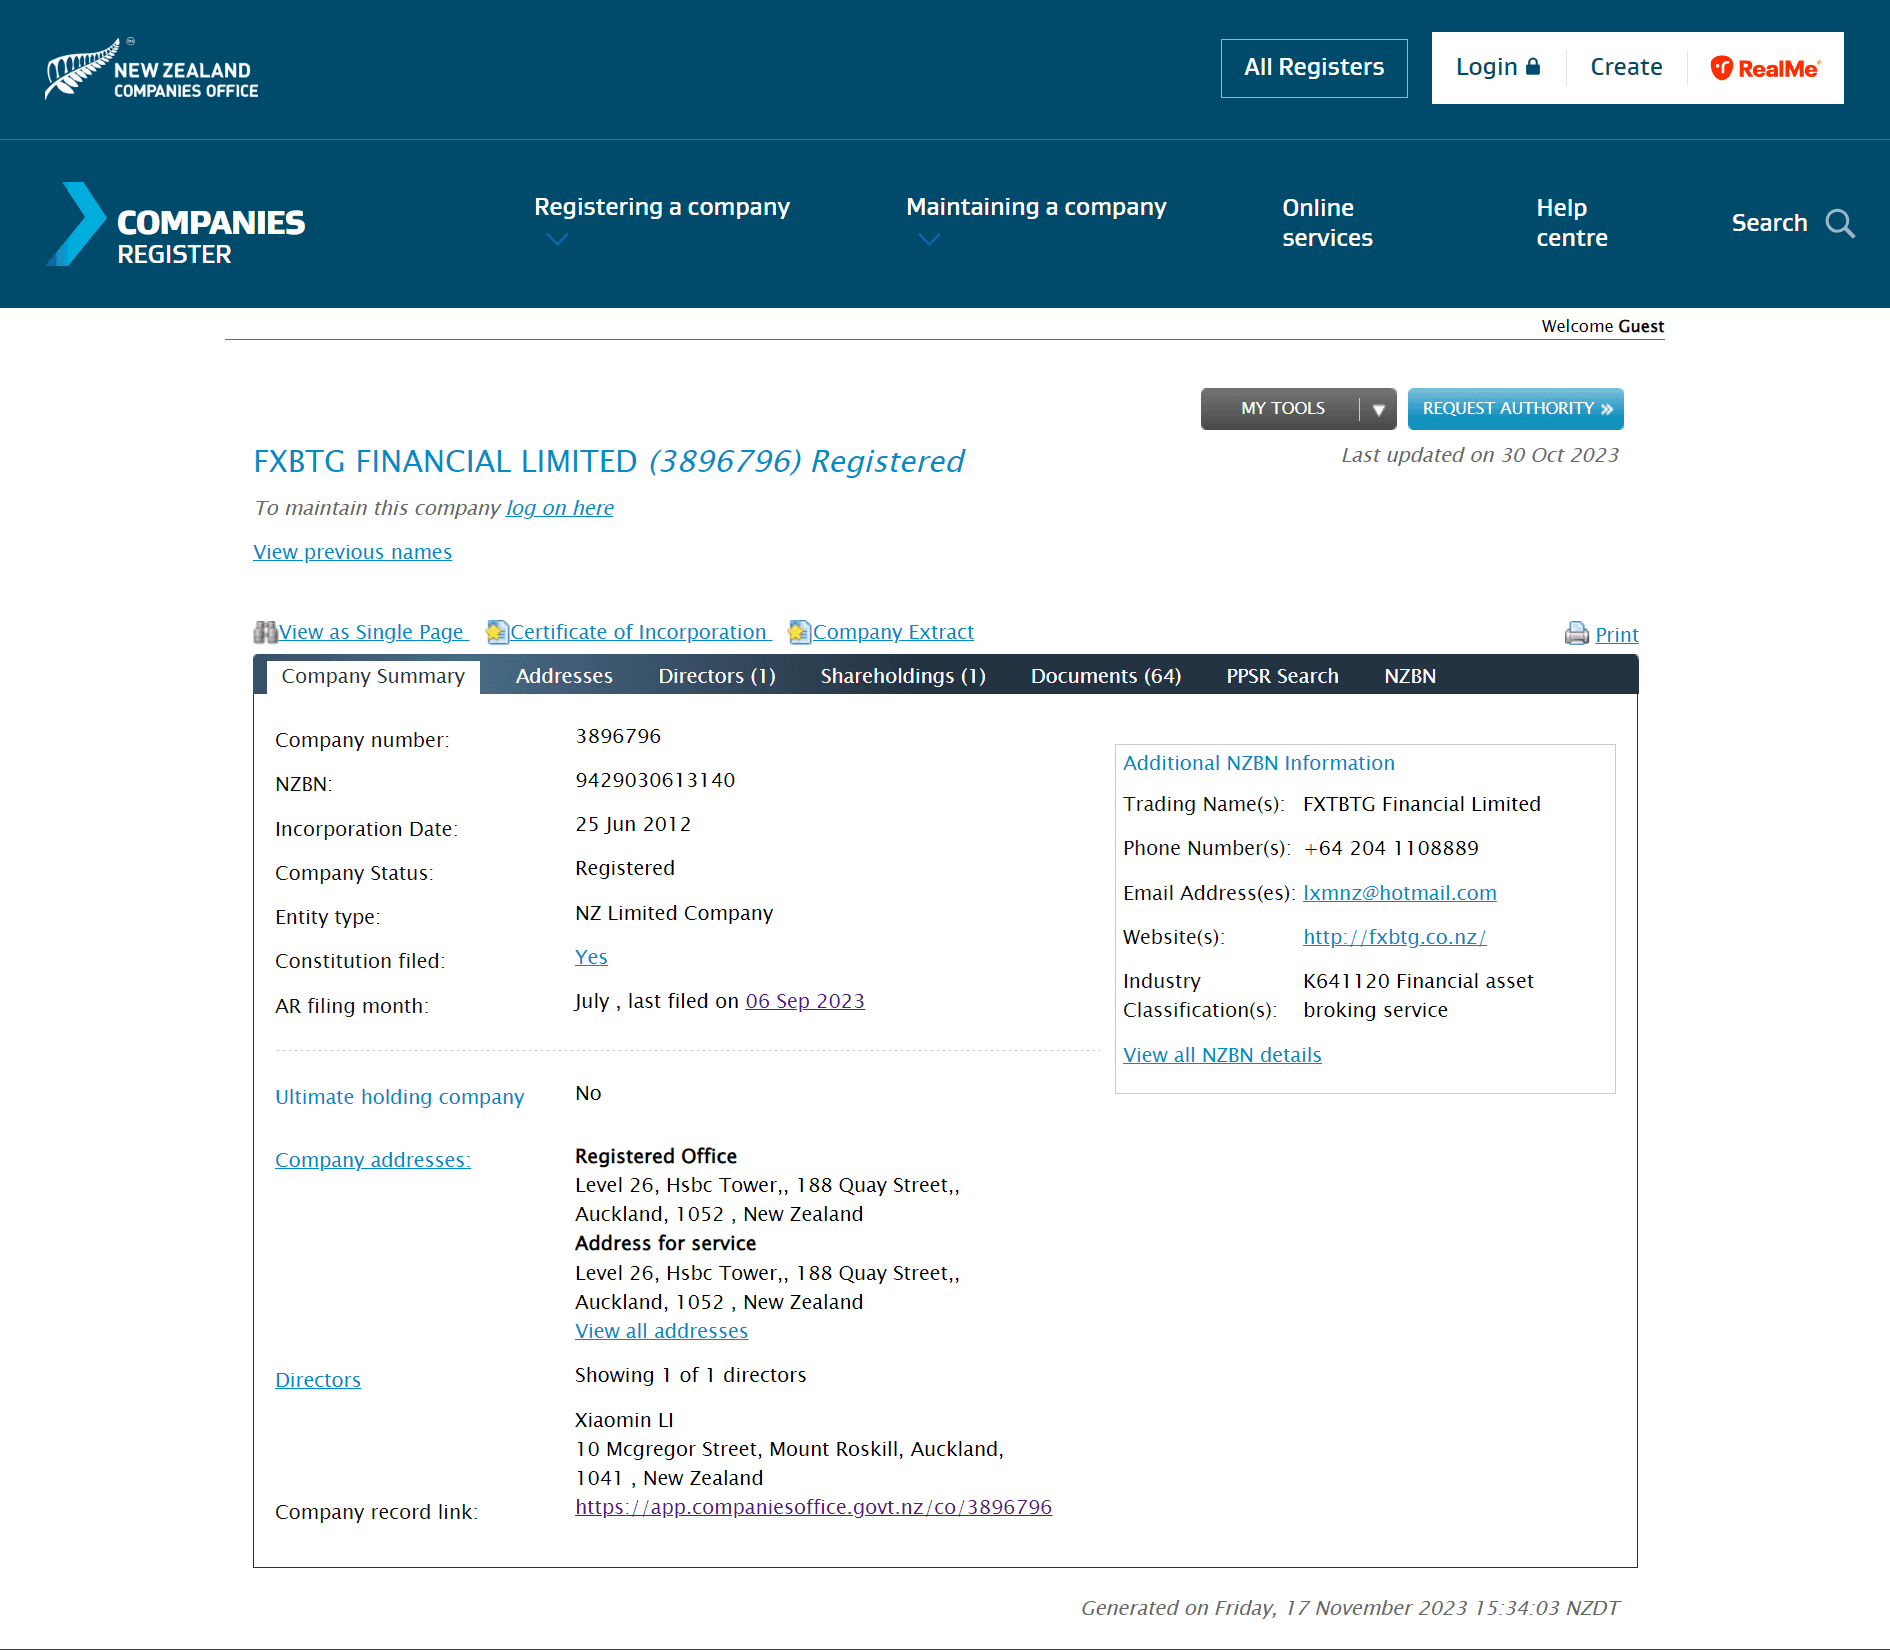Viewport: 1890px width, 1650px height.
Task: Click the Login button
Action: pos(1498,68)
